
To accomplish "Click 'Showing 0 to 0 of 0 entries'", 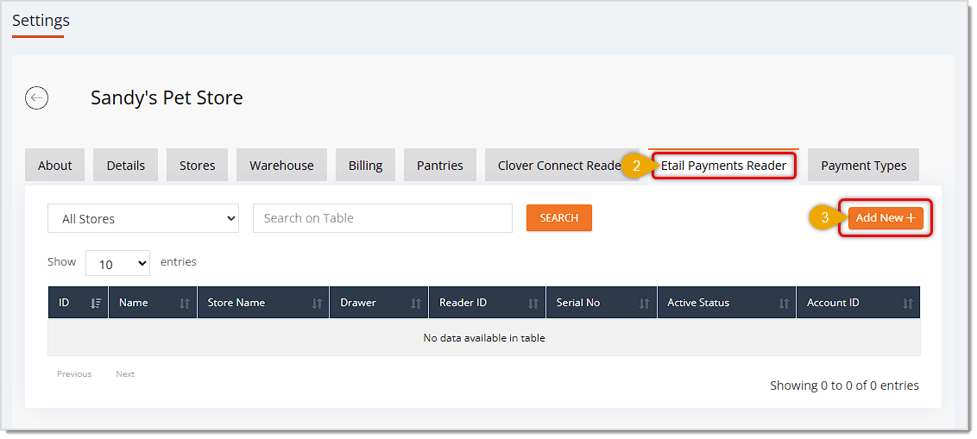I will 844,385.
